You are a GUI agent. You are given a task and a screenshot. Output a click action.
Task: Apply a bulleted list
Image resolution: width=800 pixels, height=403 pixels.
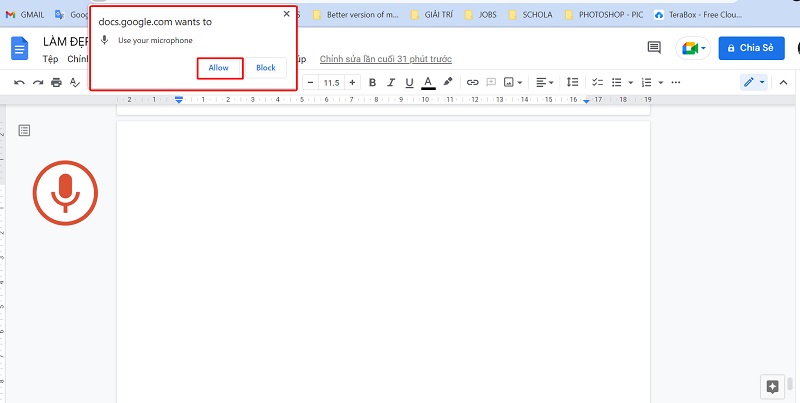coord(617,82)
